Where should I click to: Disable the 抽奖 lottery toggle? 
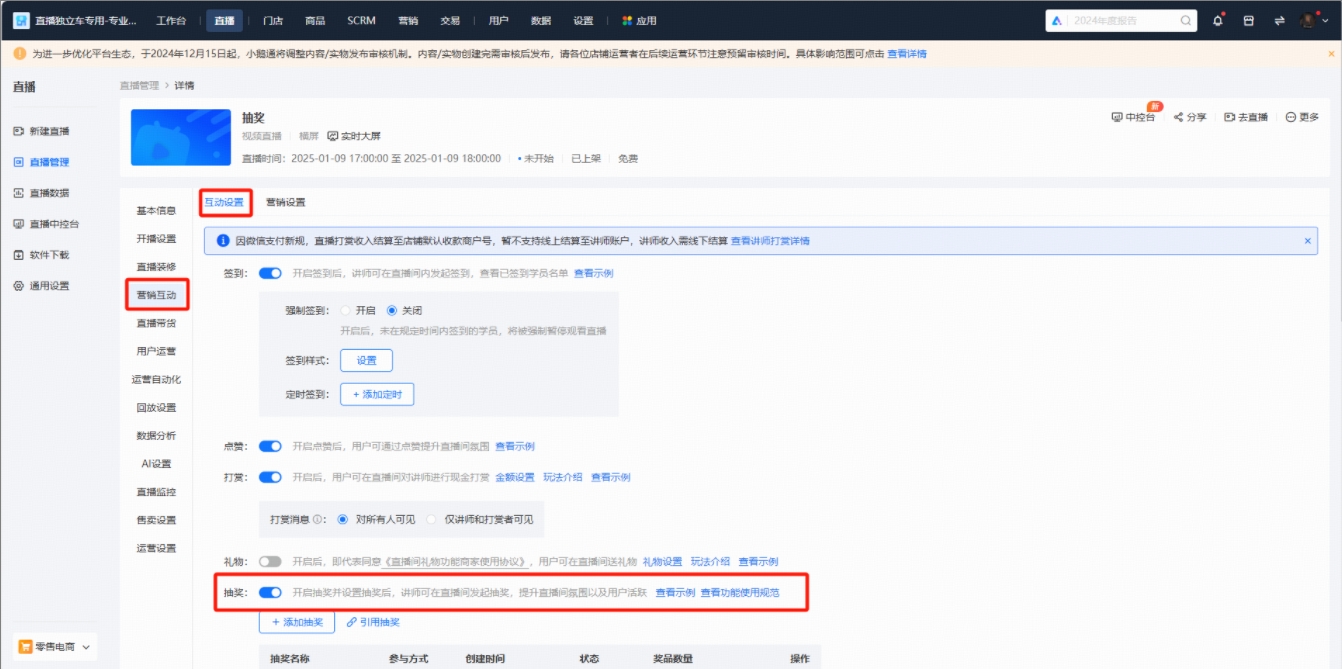point(270,592)
